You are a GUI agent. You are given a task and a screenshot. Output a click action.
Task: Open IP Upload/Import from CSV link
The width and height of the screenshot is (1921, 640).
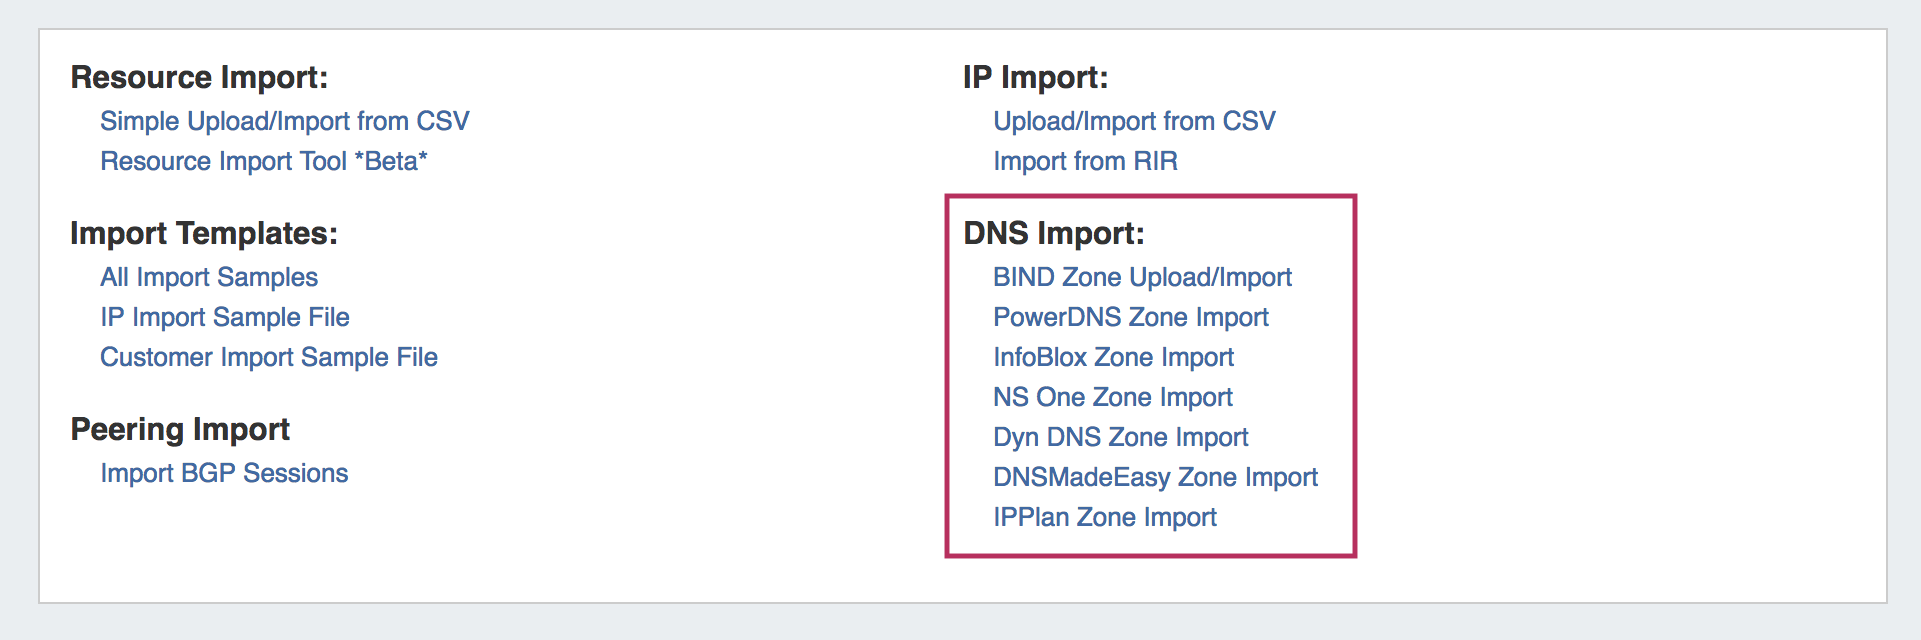pos(1134,121)
